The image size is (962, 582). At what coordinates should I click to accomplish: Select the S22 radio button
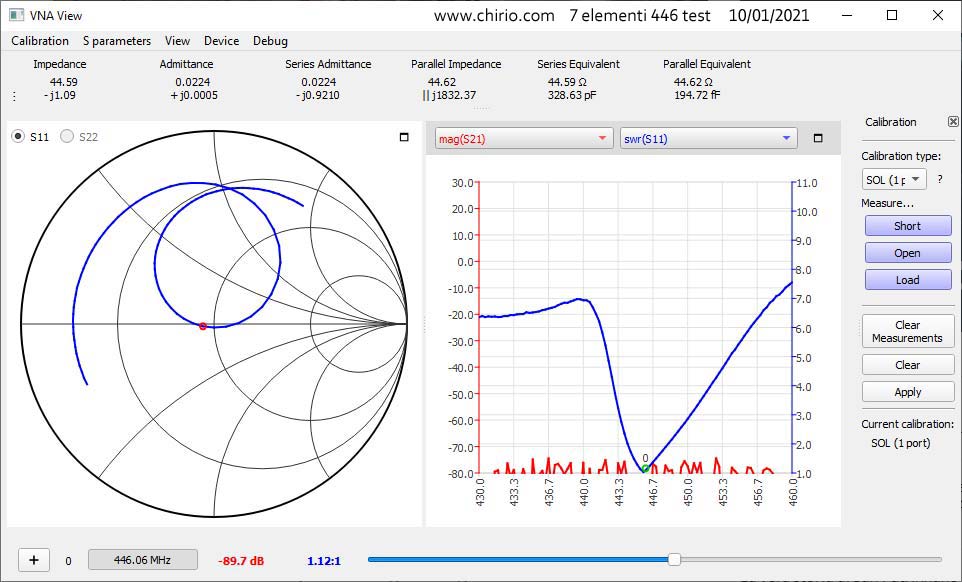point(68,137)
